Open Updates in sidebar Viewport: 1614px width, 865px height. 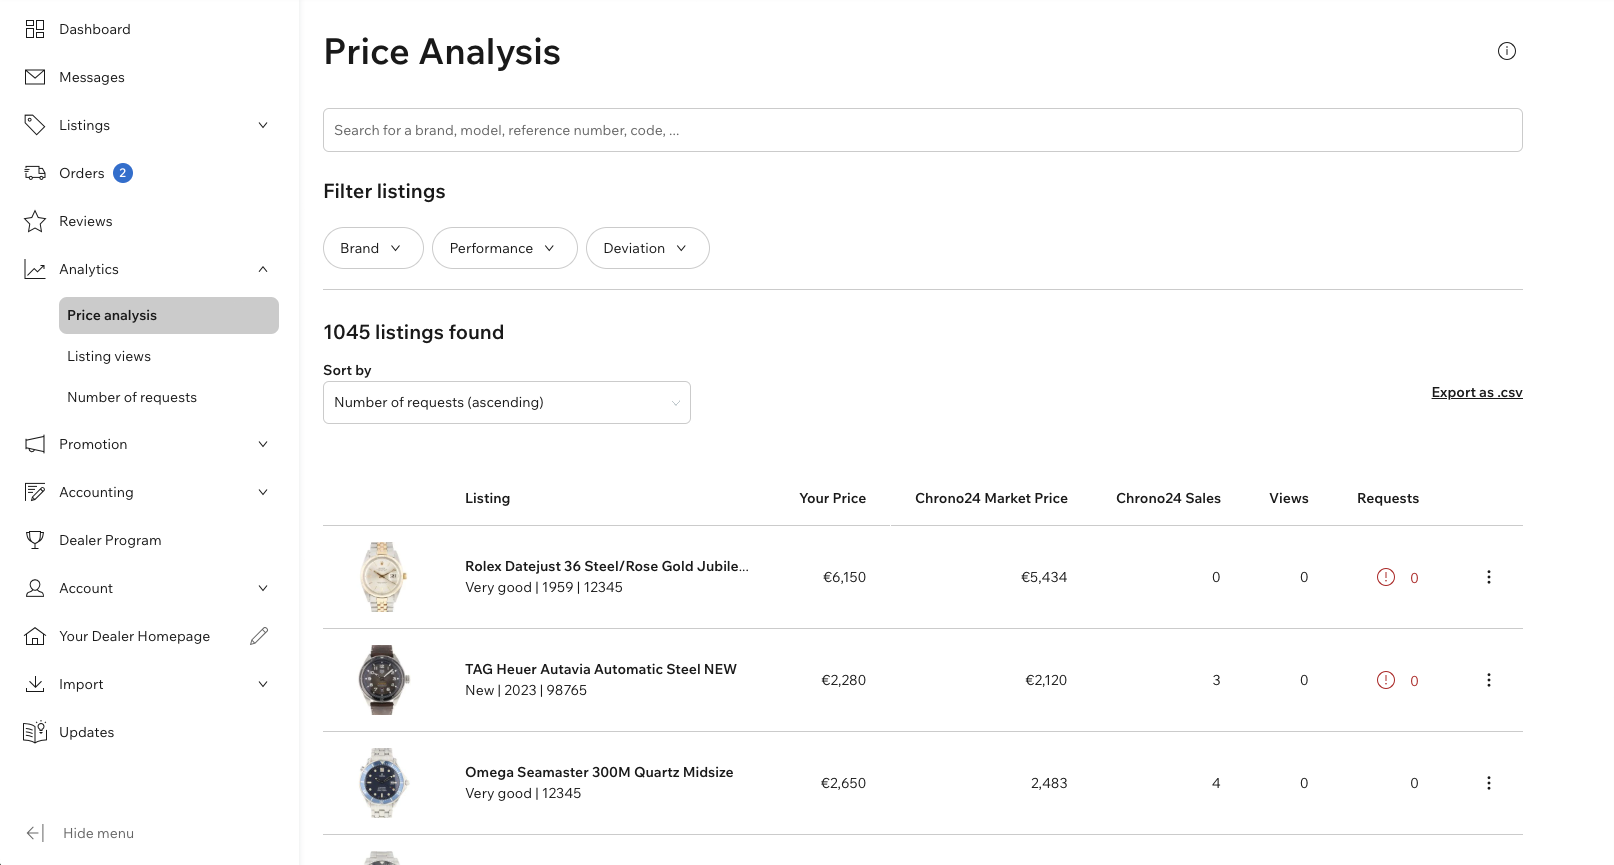87,732
